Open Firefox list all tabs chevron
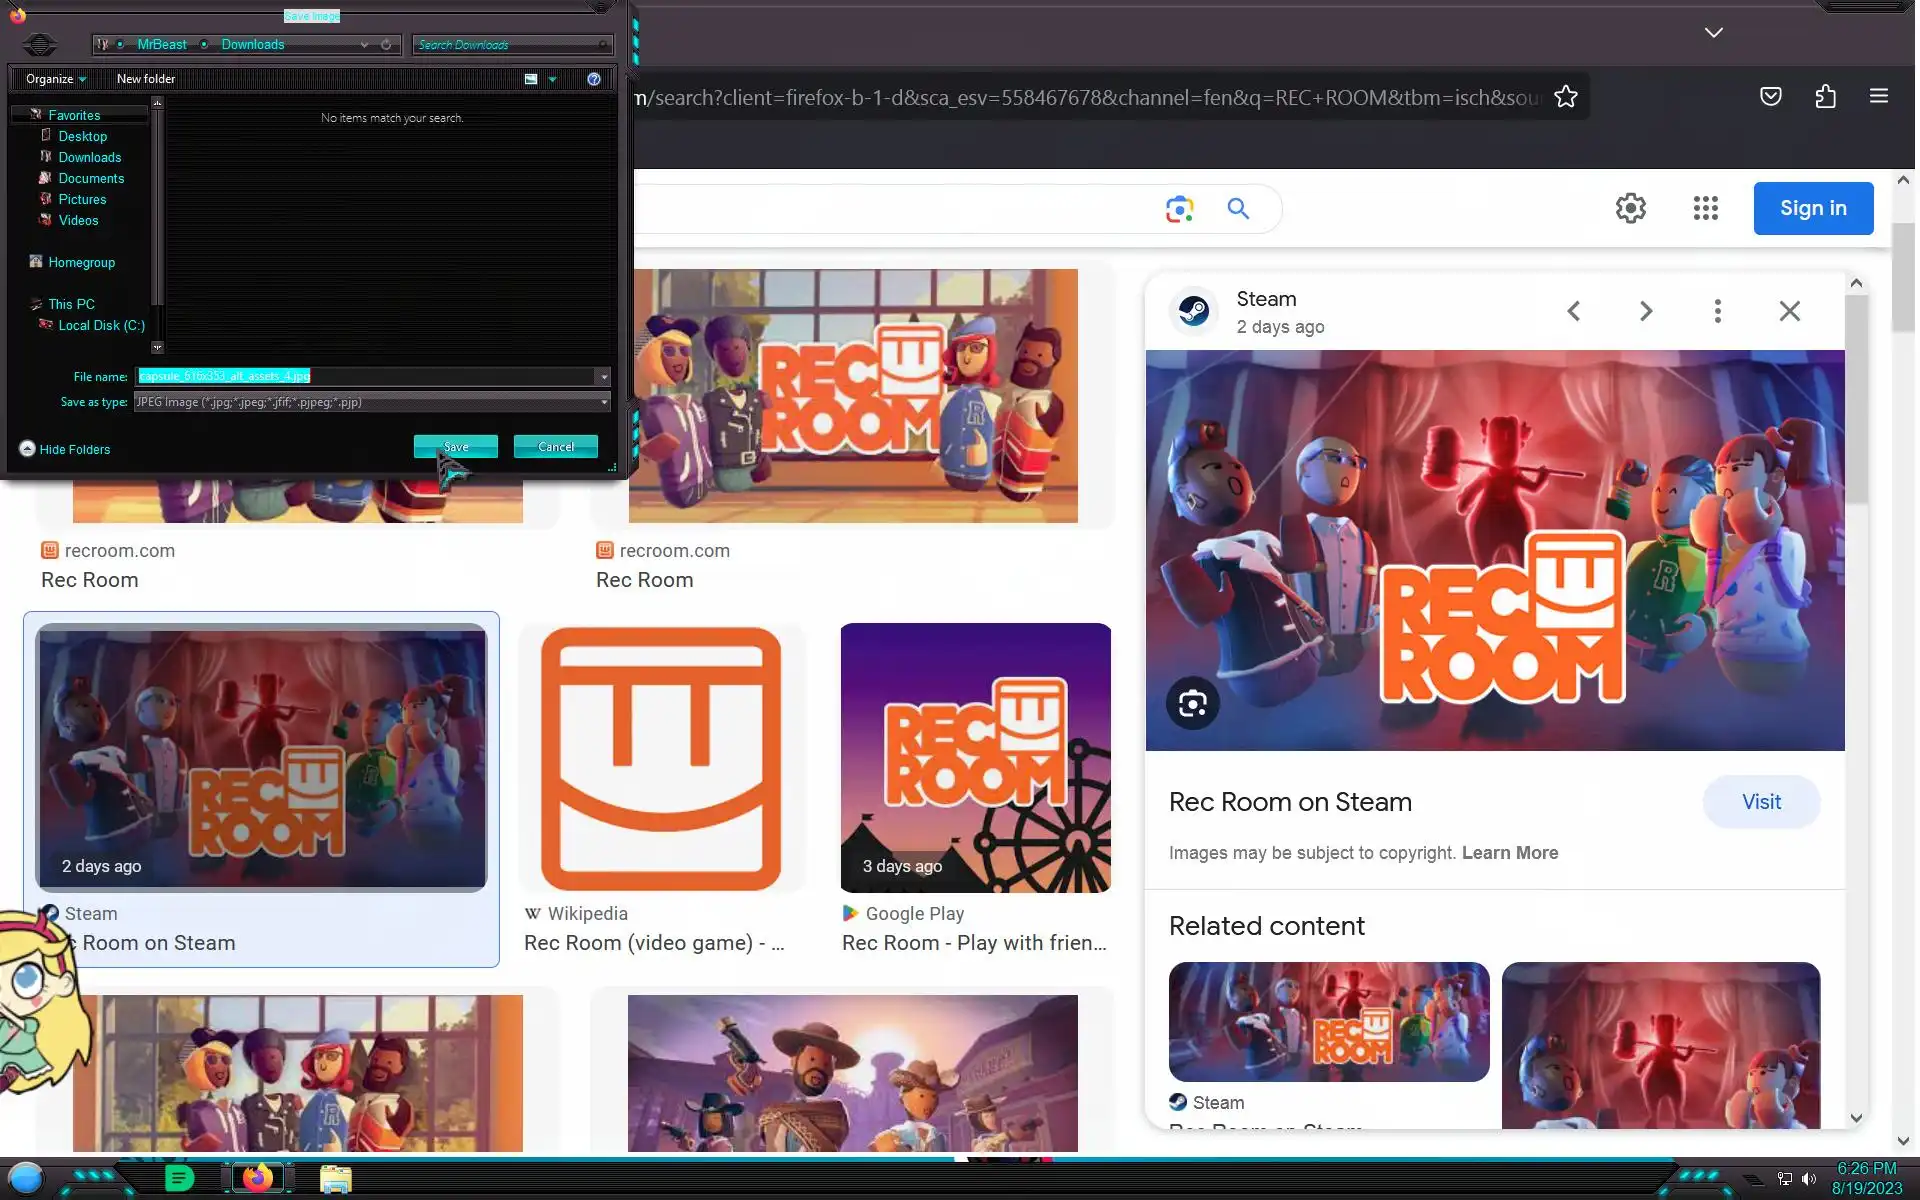1920x1200 pixels. tap(1713, 33)
